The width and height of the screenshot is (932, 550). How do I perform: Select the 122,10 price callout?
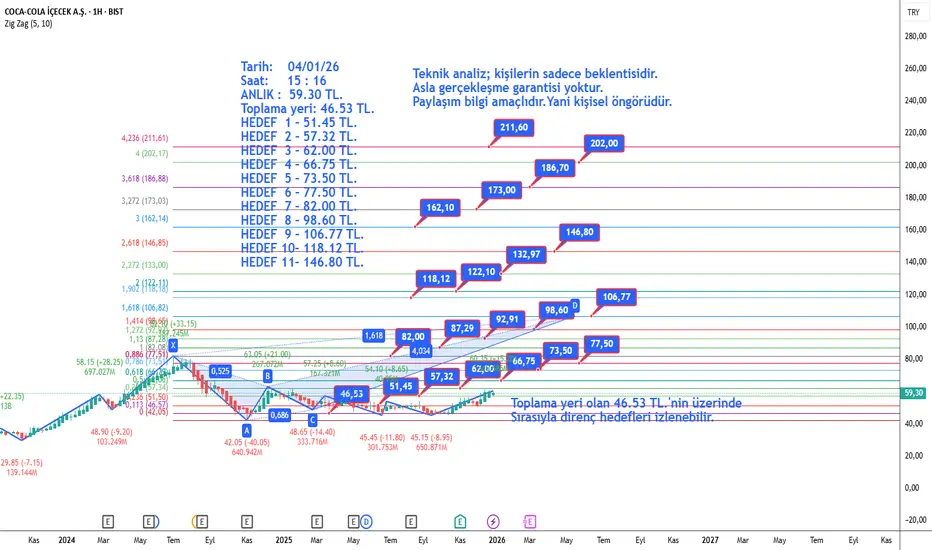[x=481, y=272]
